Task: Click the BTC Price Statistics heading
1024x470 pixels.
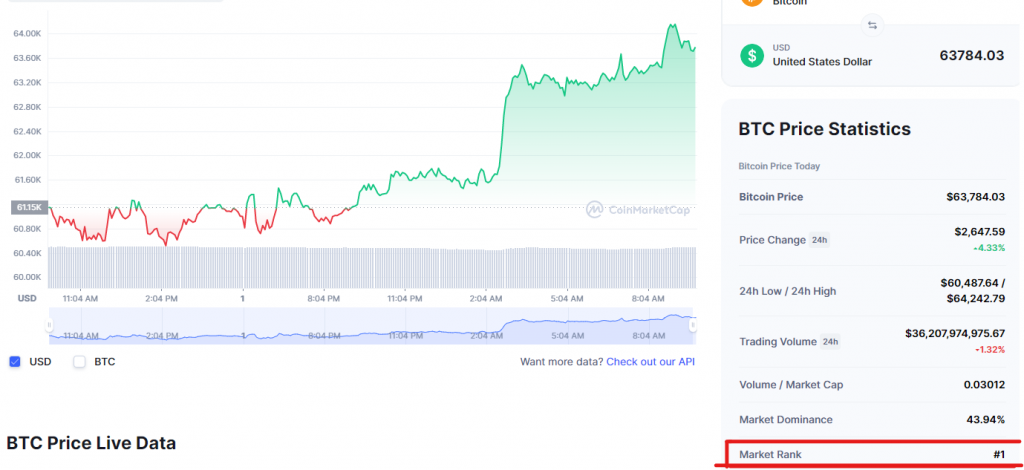Action: tap(824, 129)
